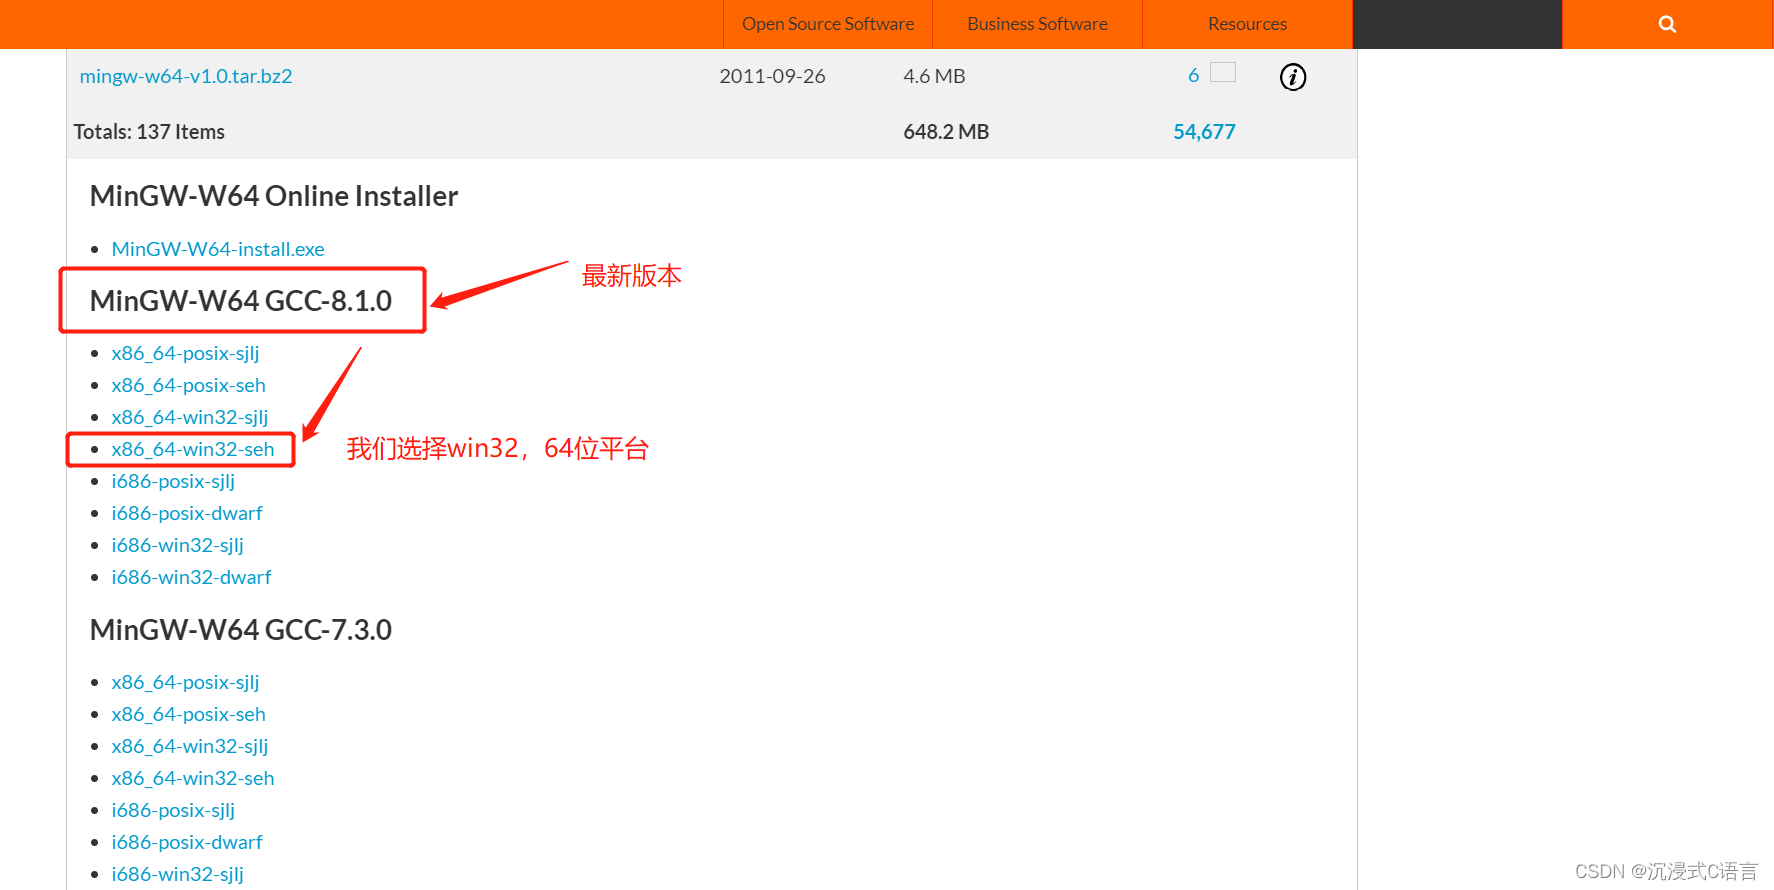Select GCC-7.3.0 x86_64-posix-sjlj link

point(185,682)
